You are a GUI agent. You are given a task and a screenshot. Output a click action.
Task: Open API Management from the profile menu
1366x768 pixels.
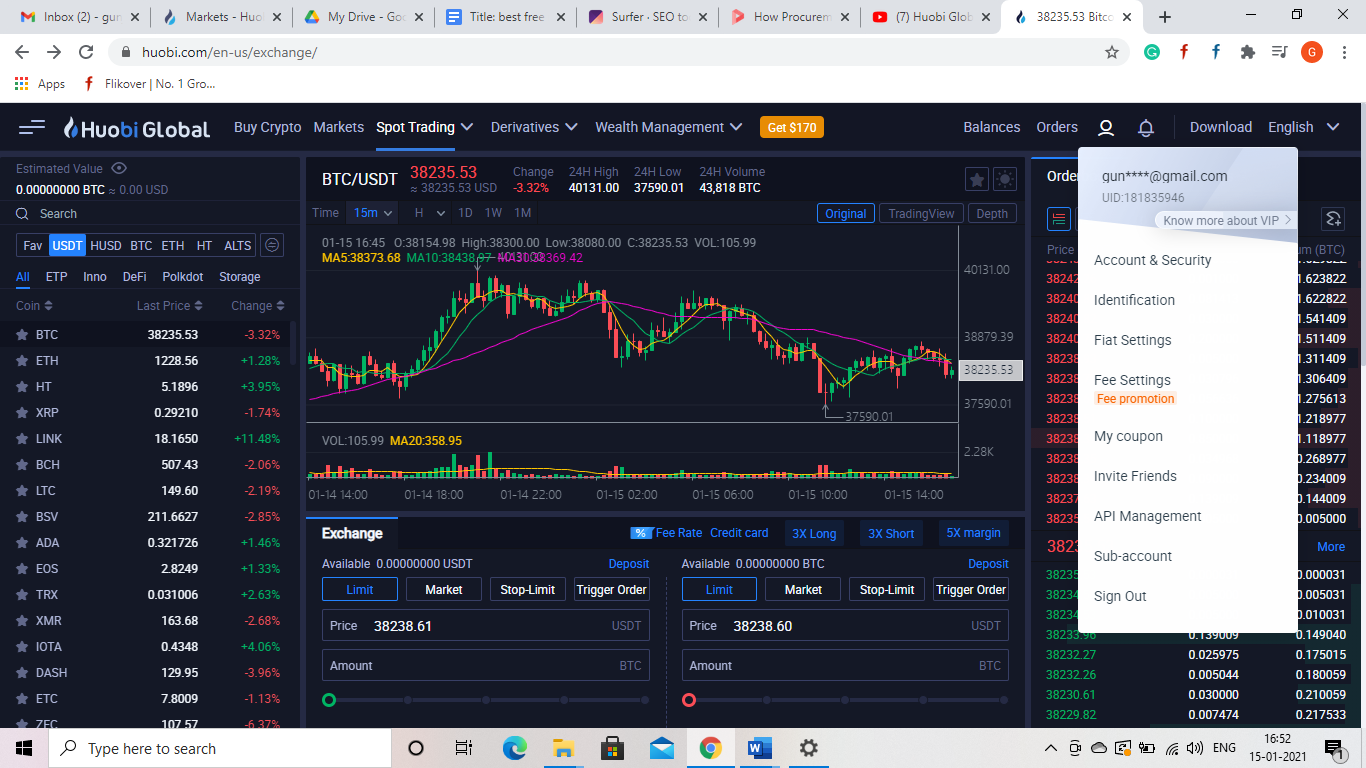1148,516
